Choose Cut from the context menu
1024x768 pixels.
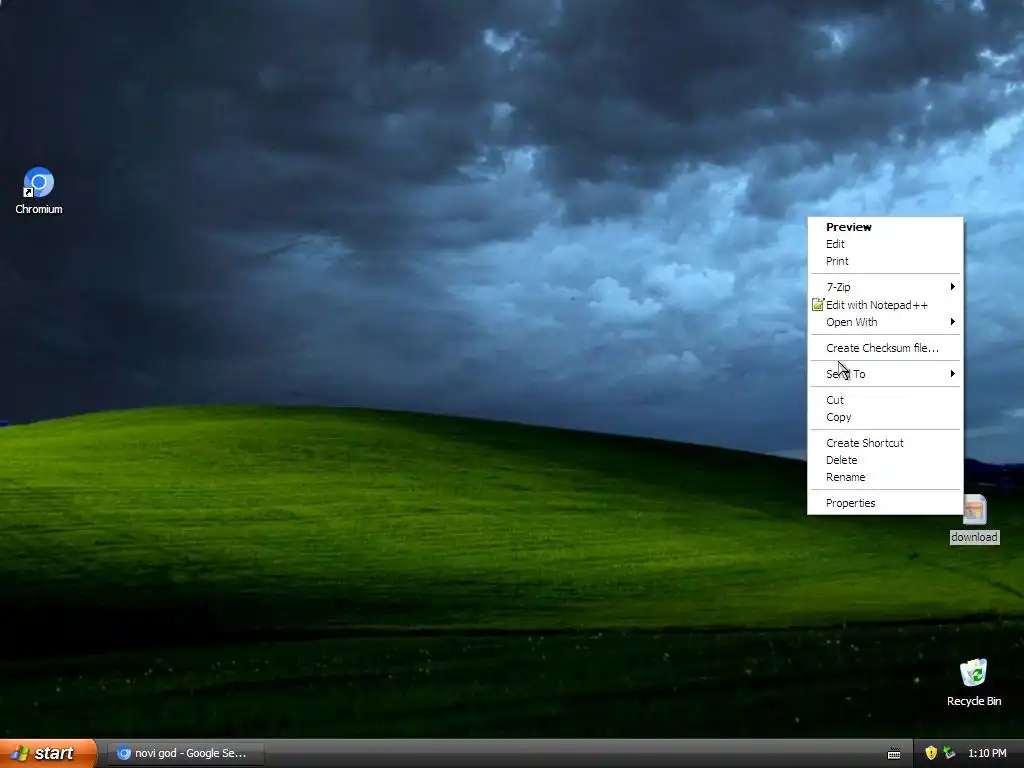pyautogui.click(x=885, y=400)
